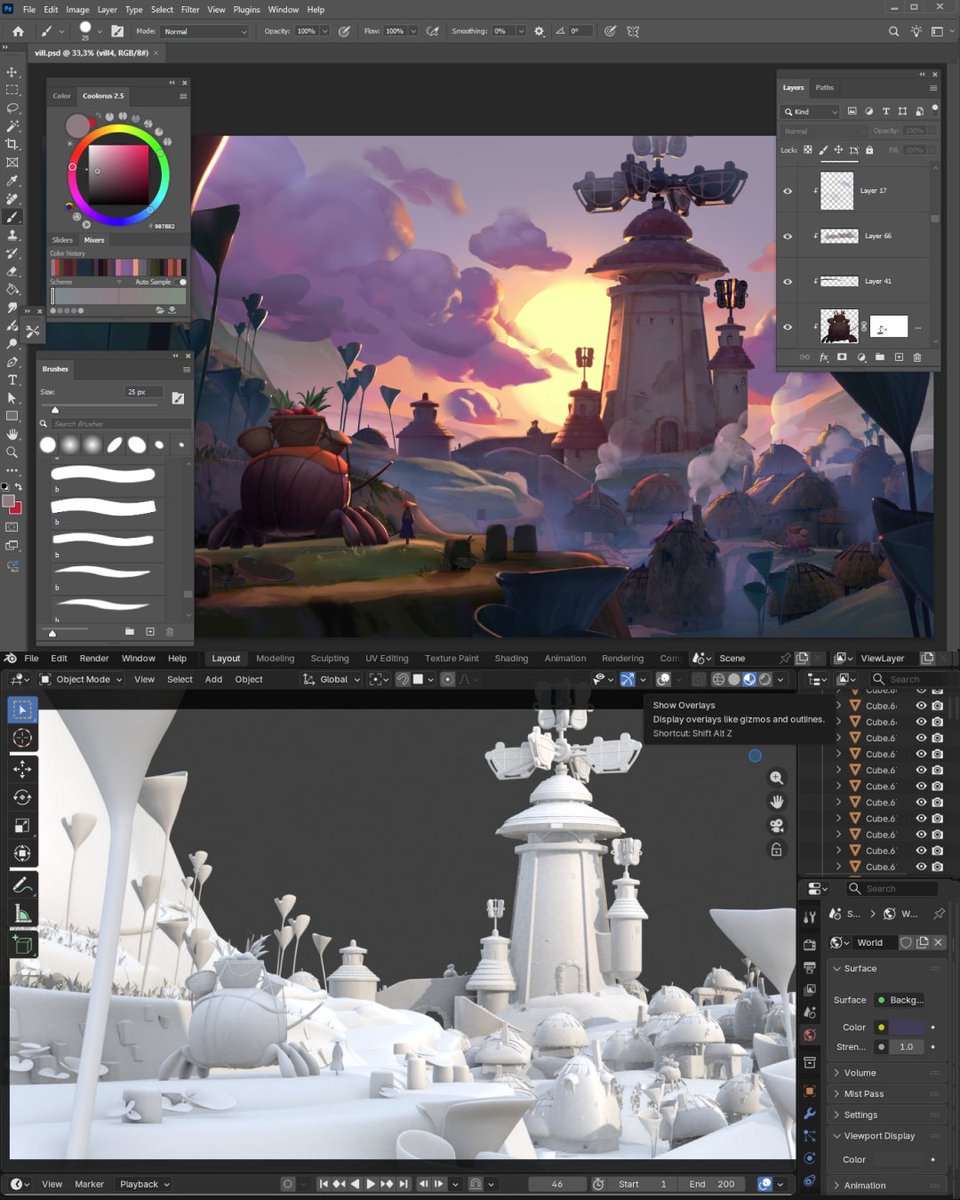Click the World surface Color swatch
Screen dimensions: 960x1200
point(905,1027)
